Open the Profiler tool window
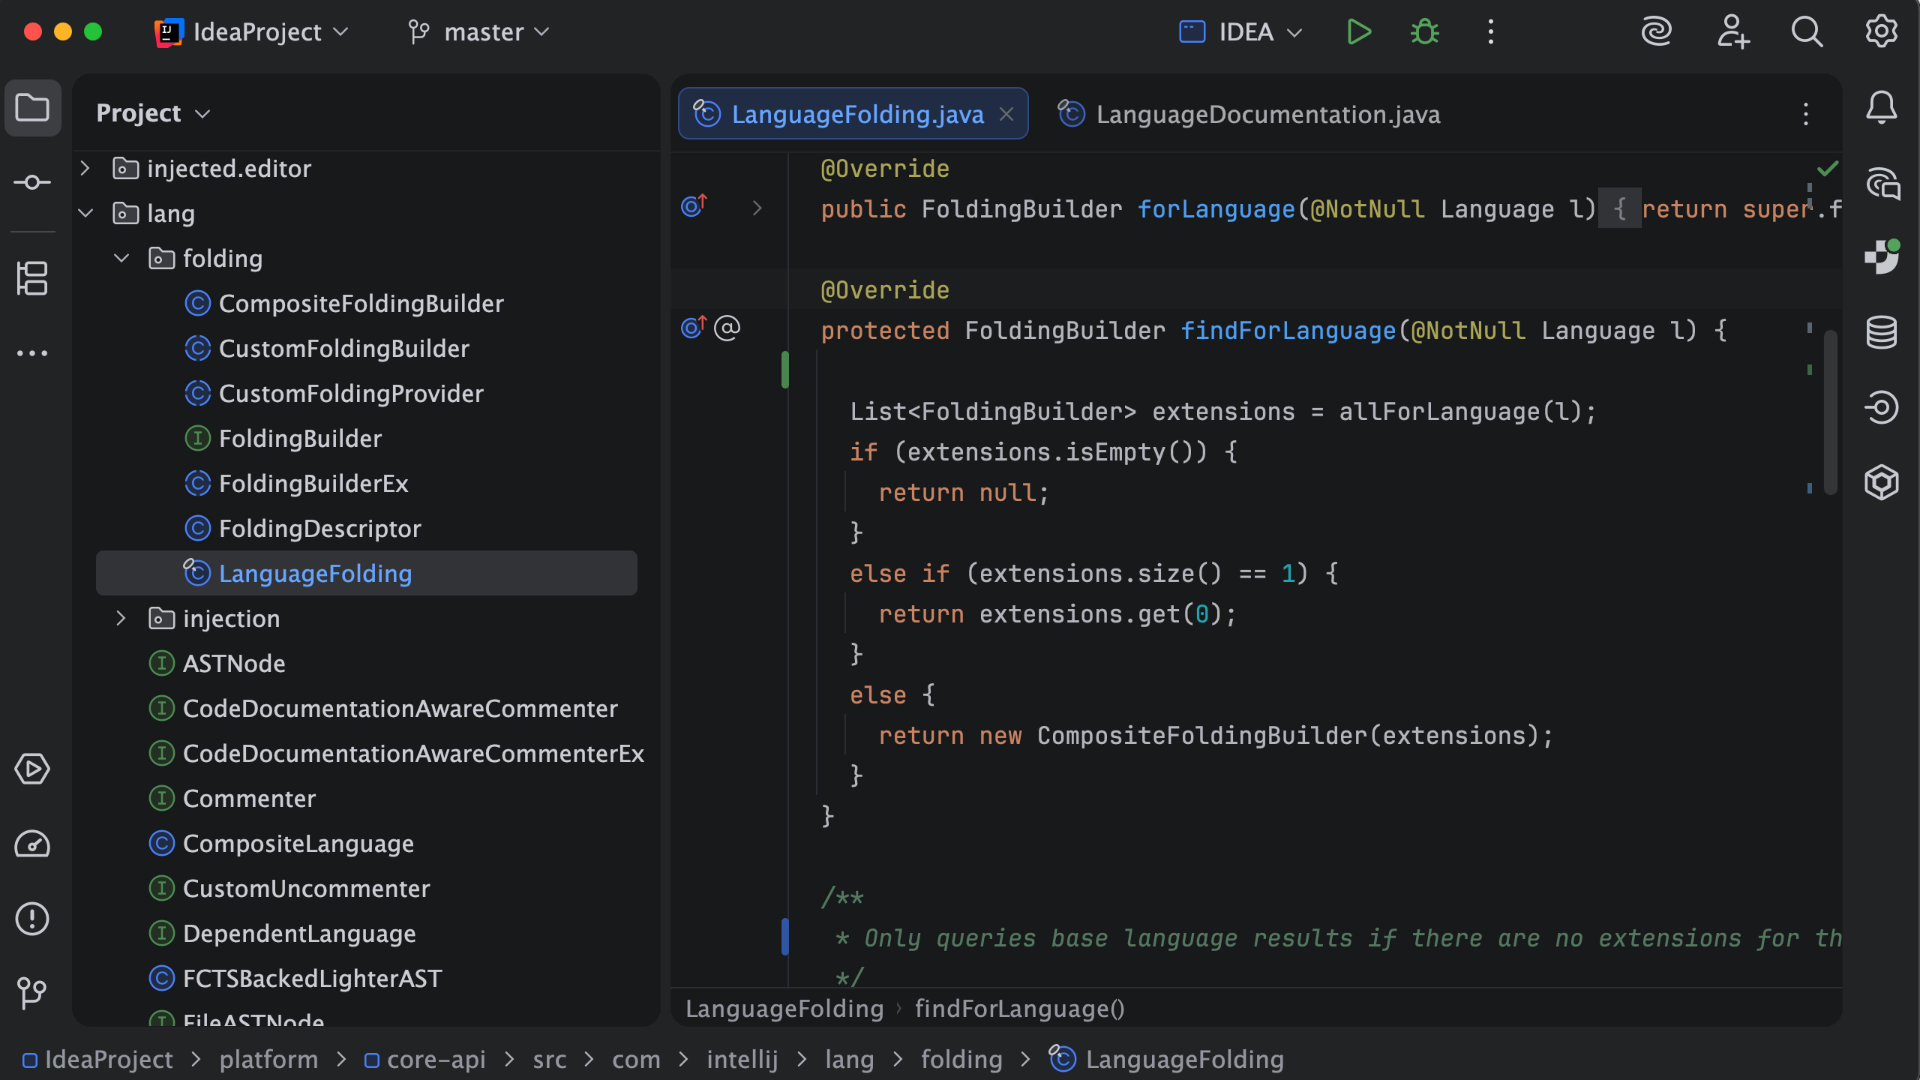 (x=33, y=844)
